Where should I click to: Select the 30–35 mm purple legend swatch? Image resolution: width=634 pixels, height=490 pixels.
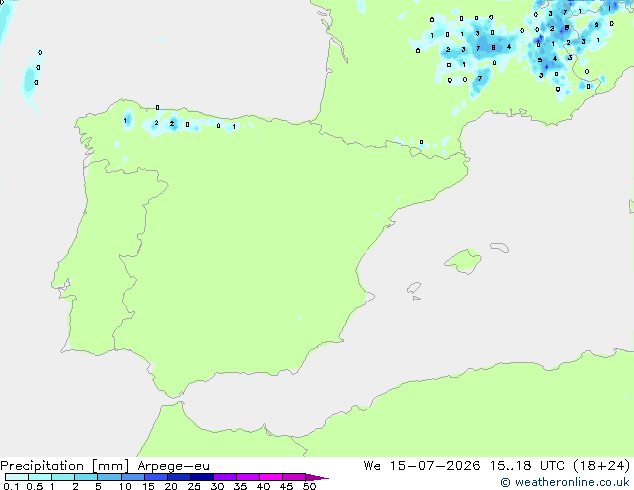[x=225, y=477]
